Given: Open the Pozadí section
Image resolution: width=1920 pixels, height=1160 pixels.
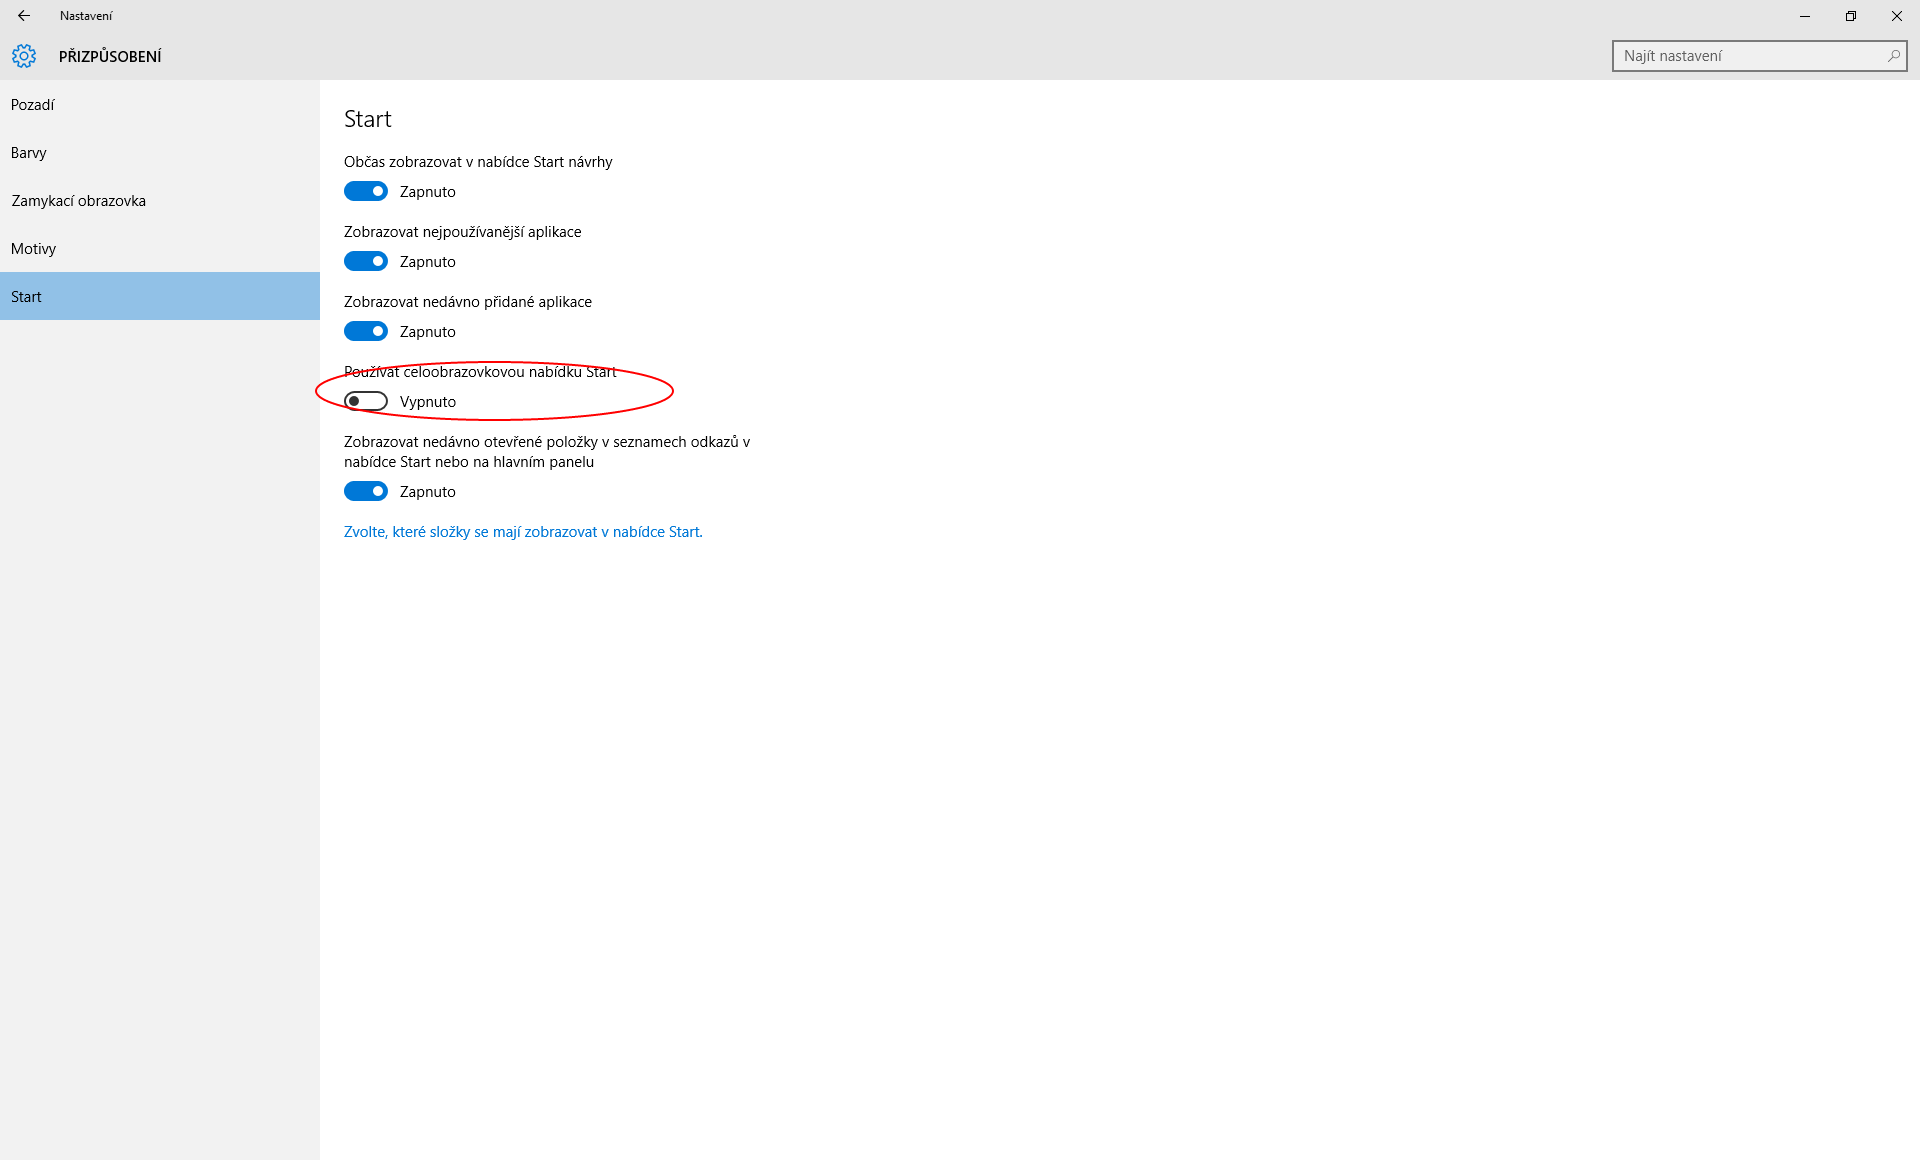Looking at the screenshot, I should pyautogui.click(x=33, y=105).
